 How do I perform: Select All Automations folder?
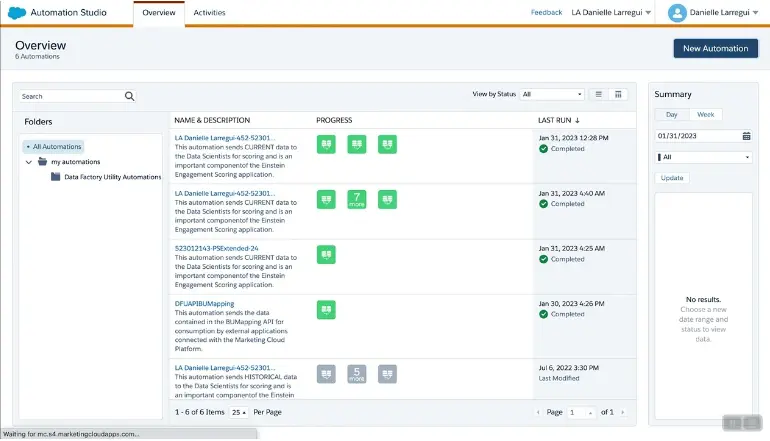[53, 146]
